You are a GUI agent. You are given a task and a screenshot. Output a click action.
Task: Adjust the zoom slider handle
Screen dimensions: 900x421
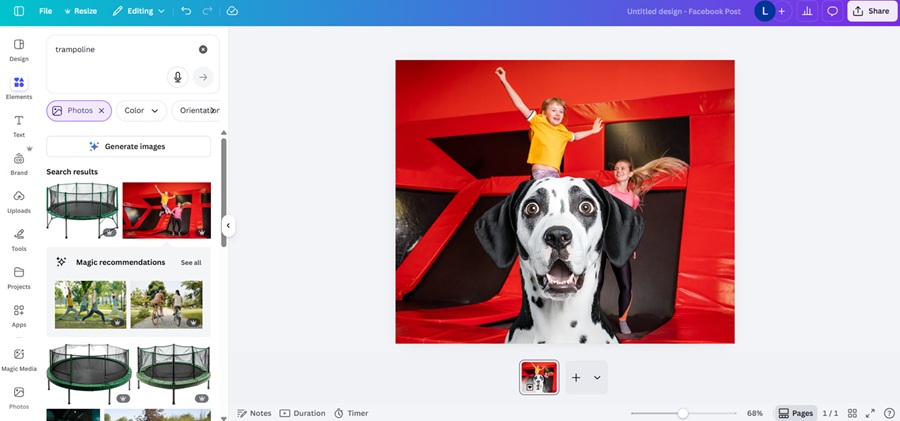tap(682, 413)
